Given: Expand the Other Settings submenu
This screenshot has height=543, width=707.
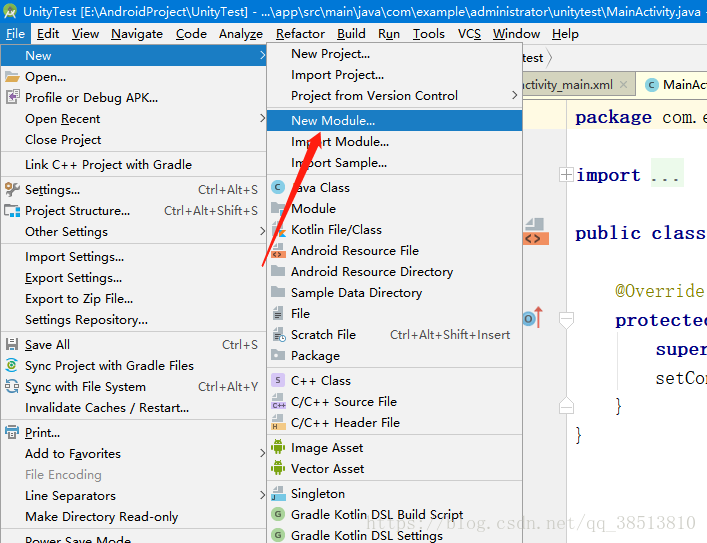Looking at the screenshot, I should click(262, 231).
